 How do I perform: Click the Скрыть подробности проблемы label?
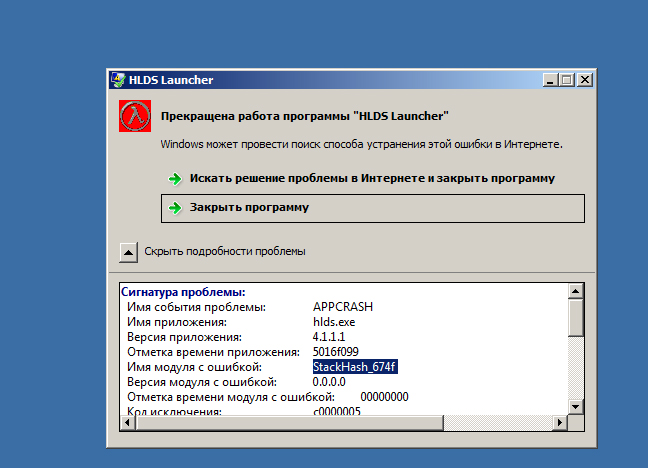click(x=225, y=251)
